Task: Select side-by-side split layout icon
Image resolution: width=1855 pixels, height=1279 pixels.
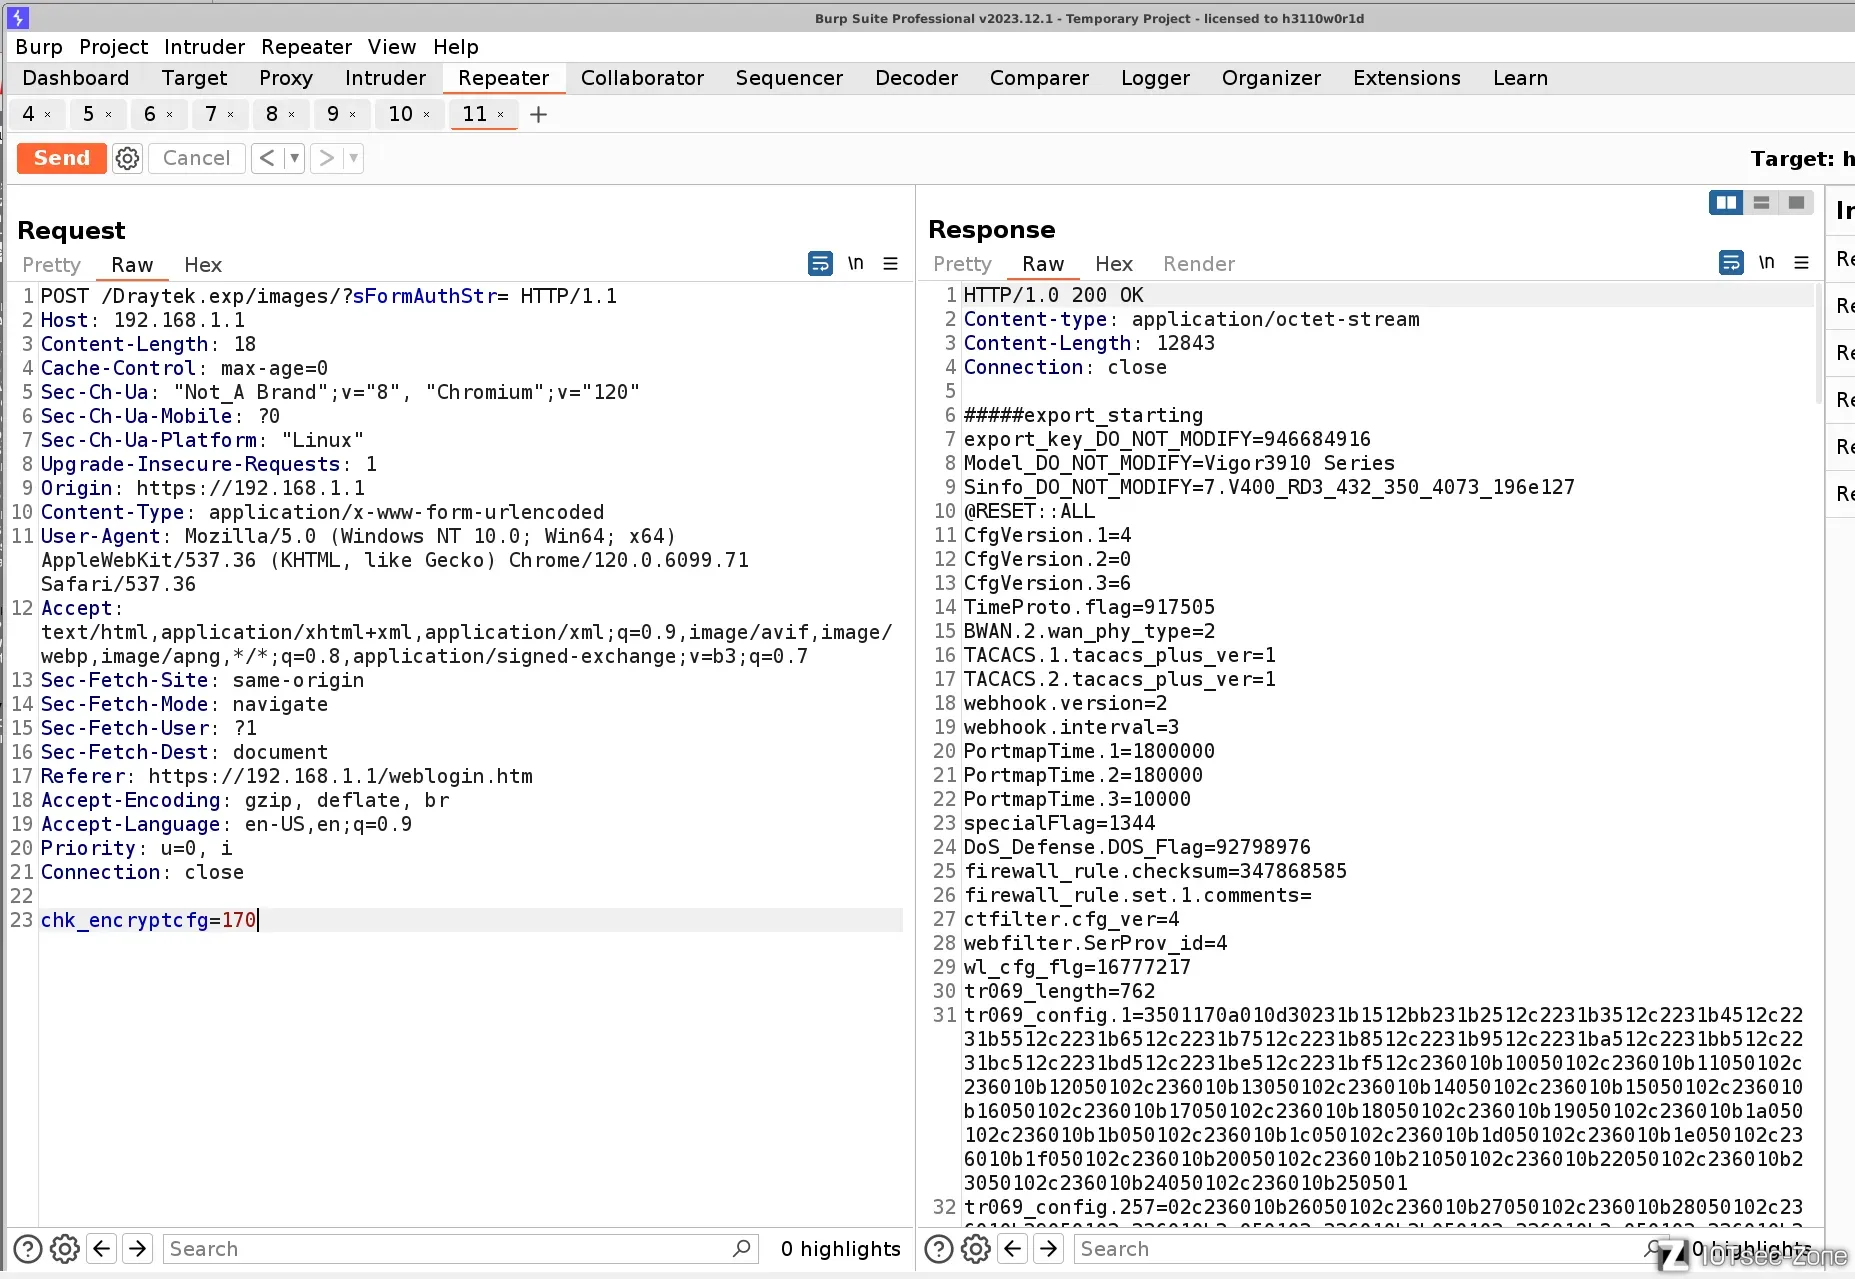Action: [x=1726, y=203]
